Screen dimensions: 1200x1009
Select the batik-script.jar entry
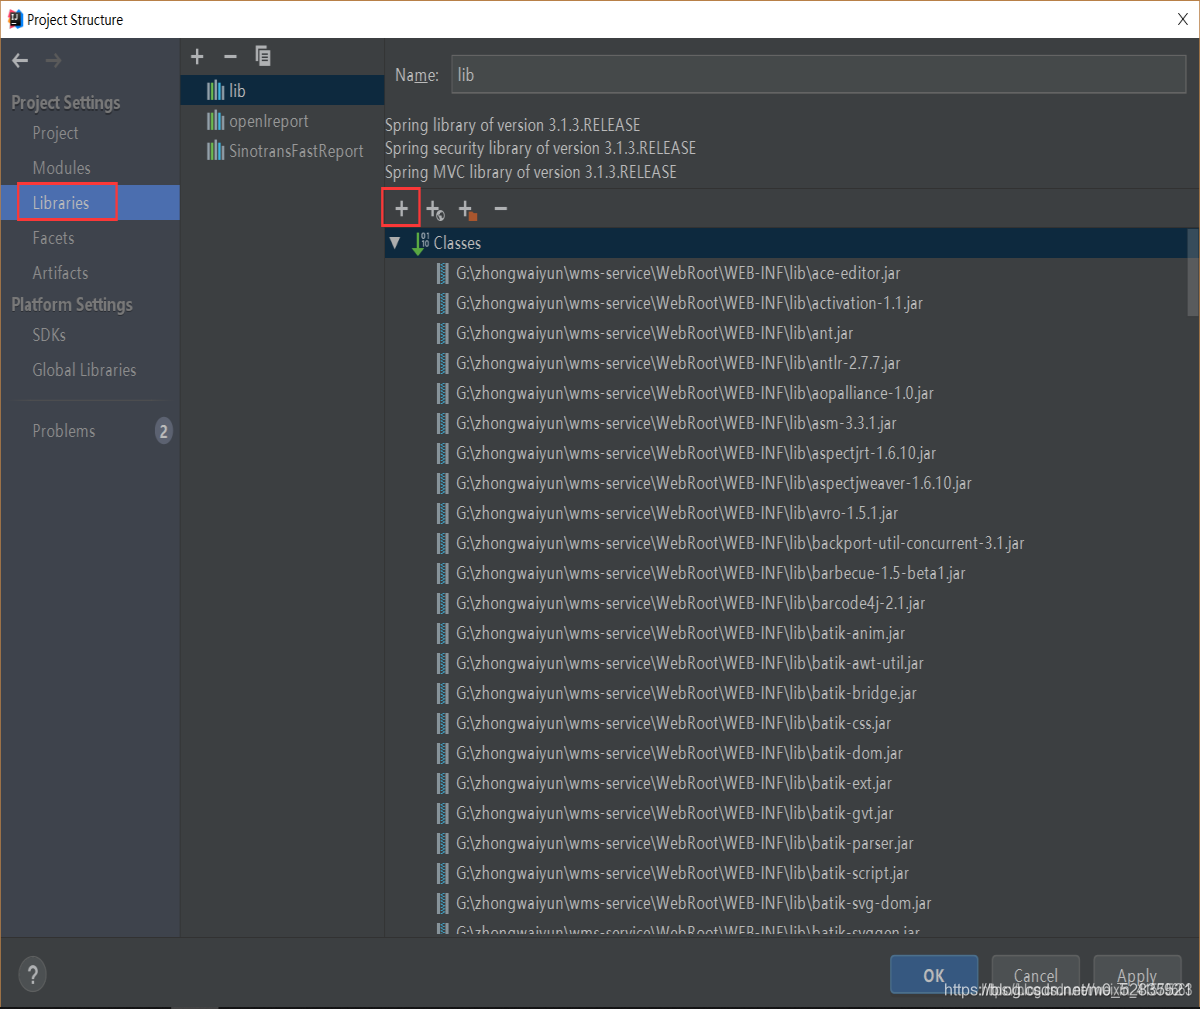[683, 873]
